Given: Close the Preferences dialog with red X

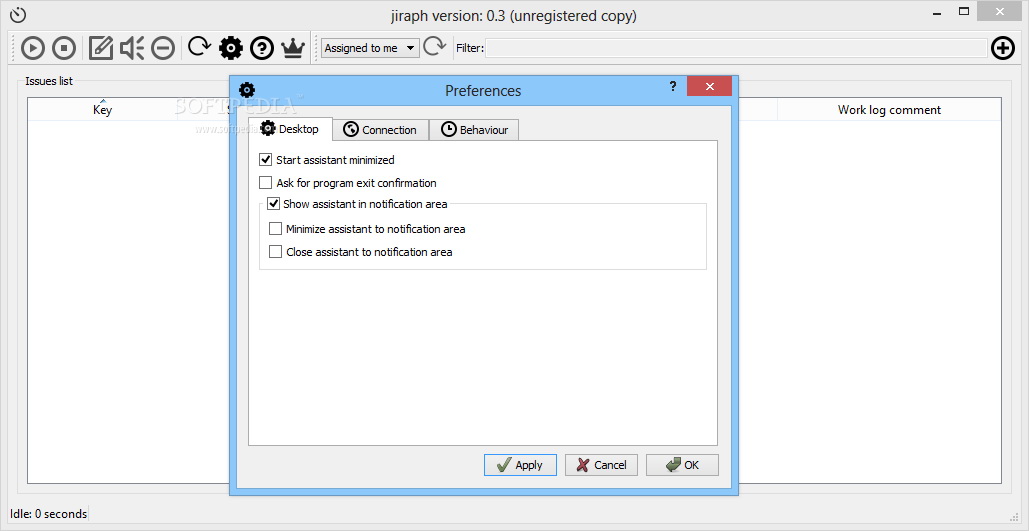Looking at the screenshot, I should 709,87.
